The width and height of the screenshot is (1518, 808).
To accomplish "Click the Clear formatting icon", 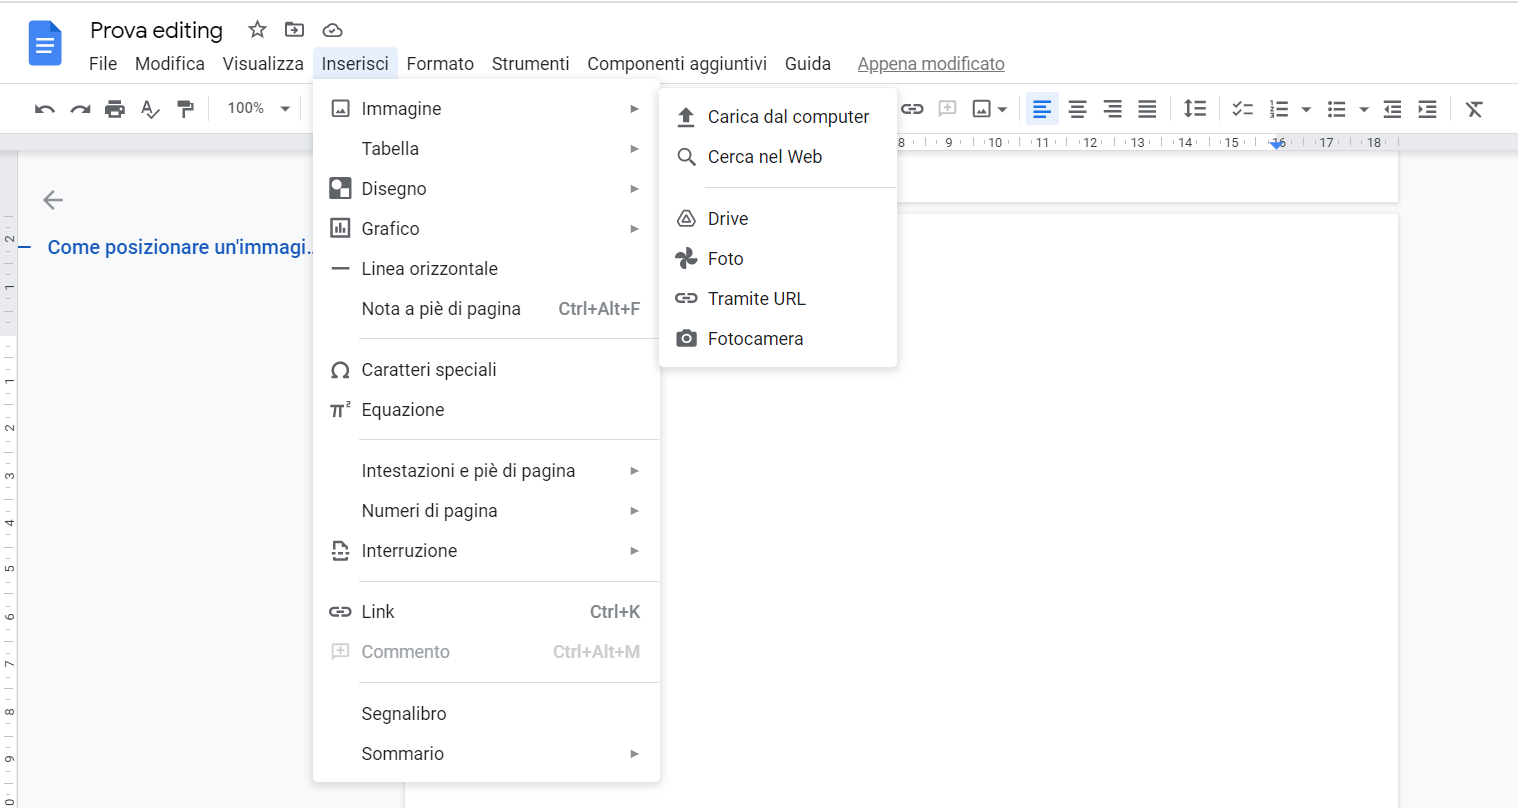I will coord(1474,109).
